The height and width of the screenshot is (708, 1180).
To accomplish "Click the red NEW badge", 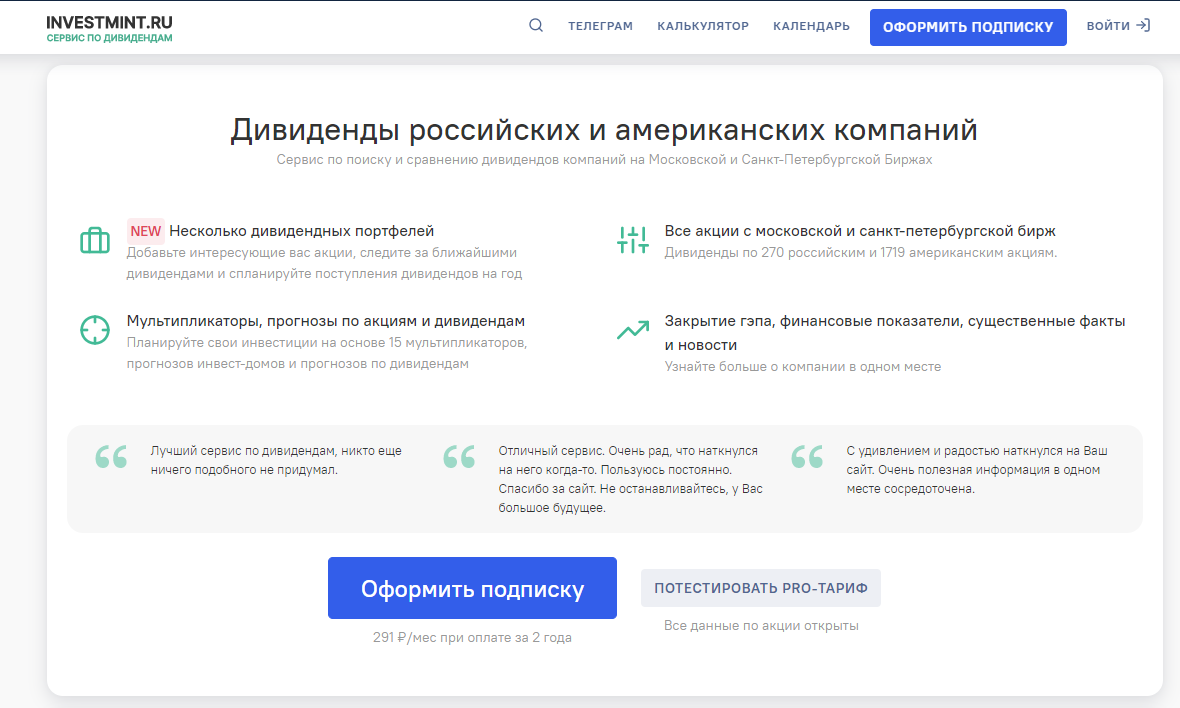I will (146, 231).
